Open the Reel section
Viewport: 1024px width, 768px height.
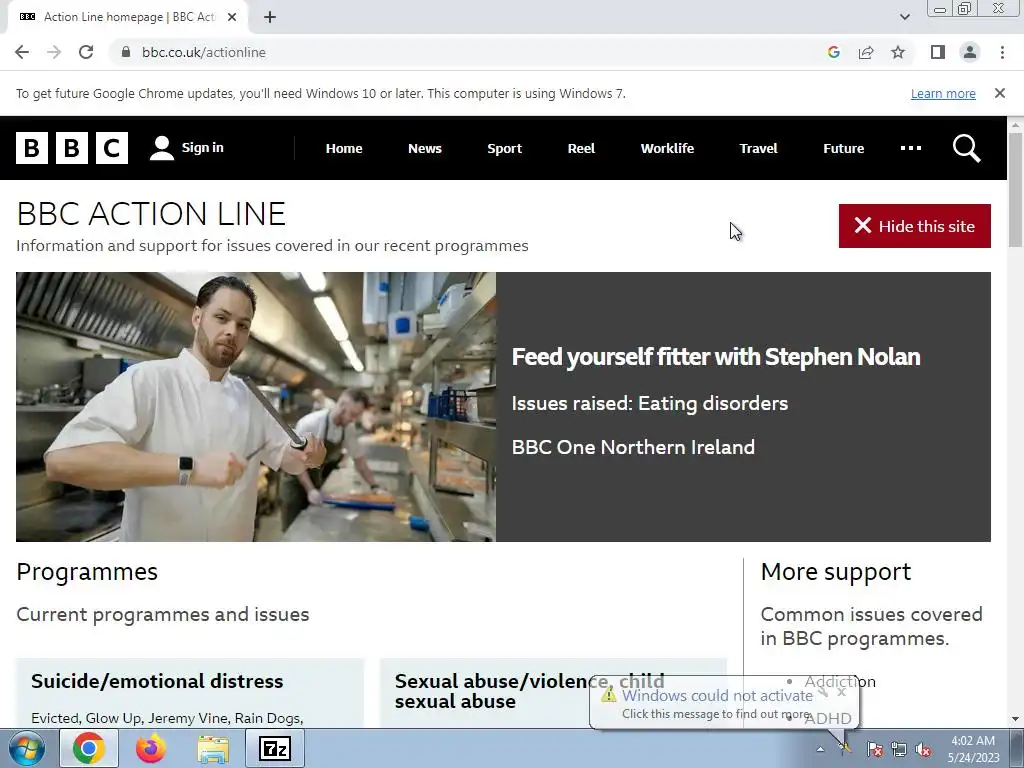581,148
